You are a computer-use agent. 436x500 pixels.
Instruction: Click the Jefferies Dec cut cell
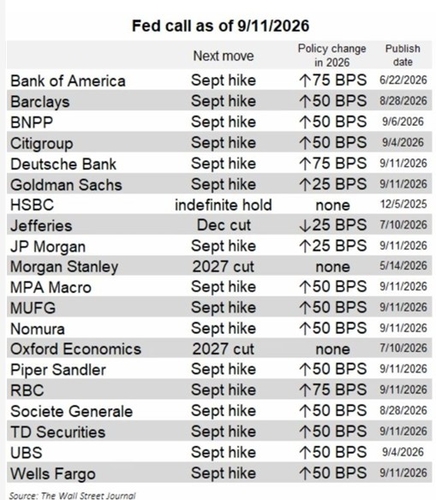tap(224, 225)
